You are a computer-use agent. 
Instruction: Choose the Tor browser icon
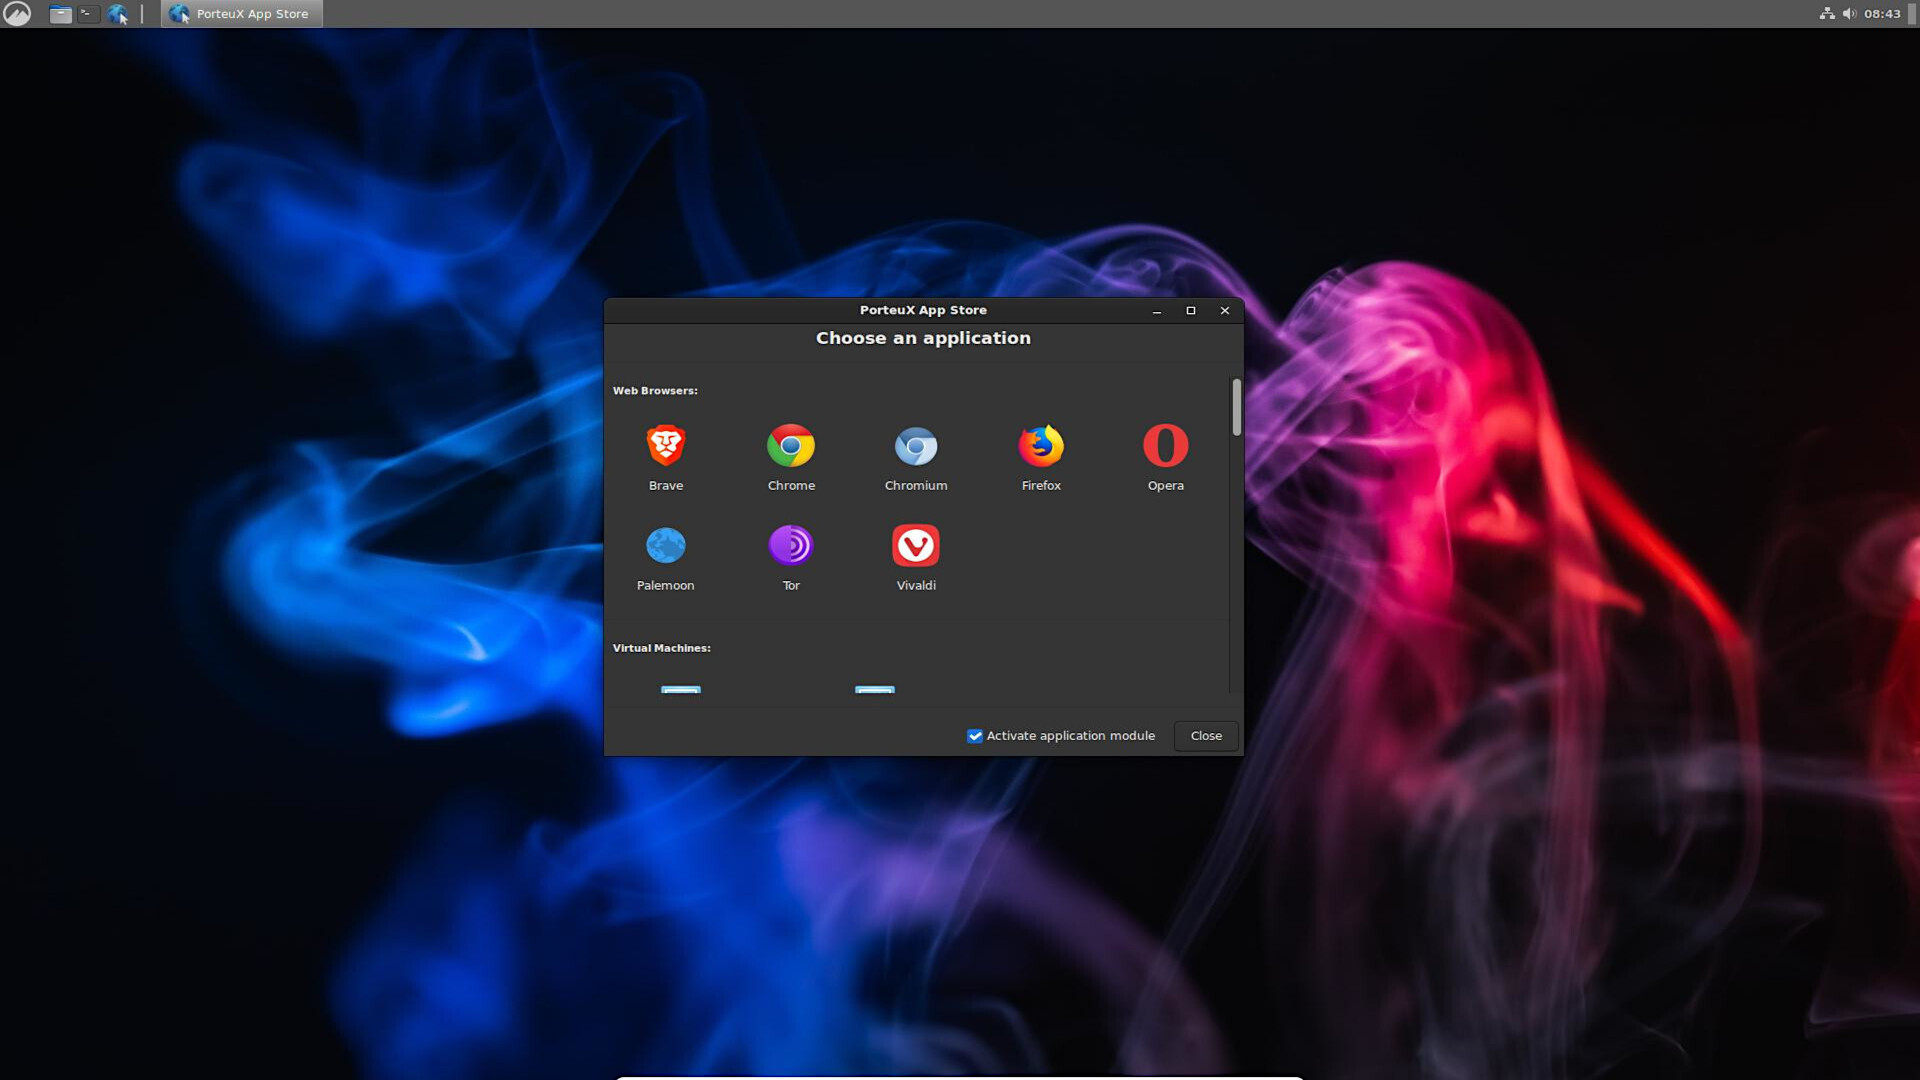pyautogui.click(x=790, y=546)
